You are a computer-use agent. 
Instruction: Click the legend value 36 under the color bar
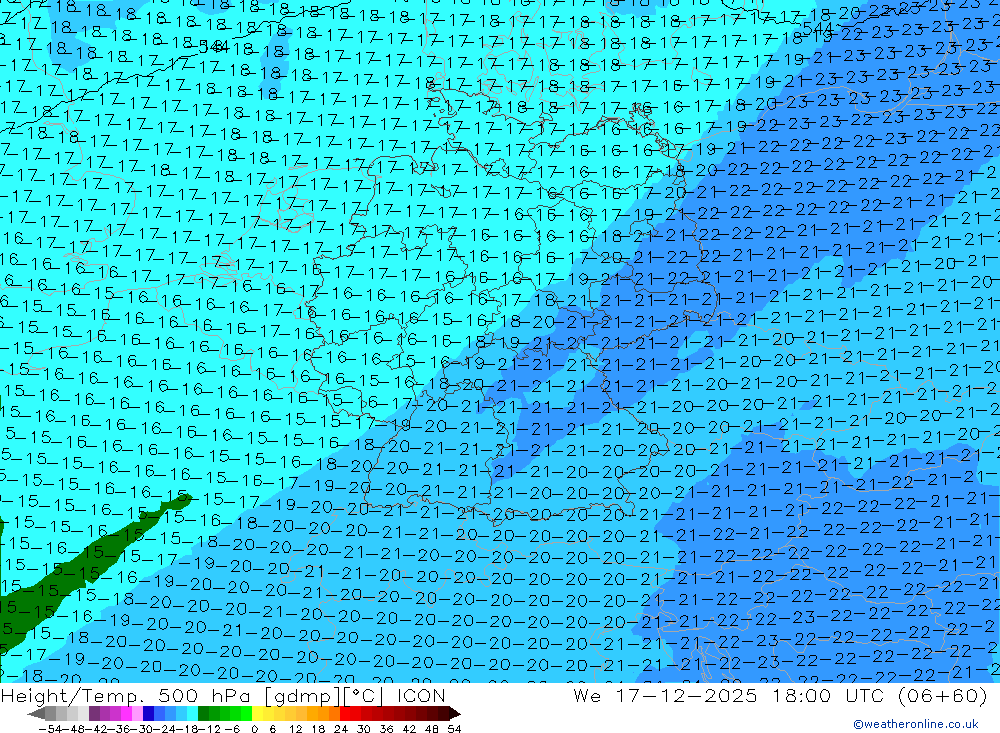[x=386, y=729]
